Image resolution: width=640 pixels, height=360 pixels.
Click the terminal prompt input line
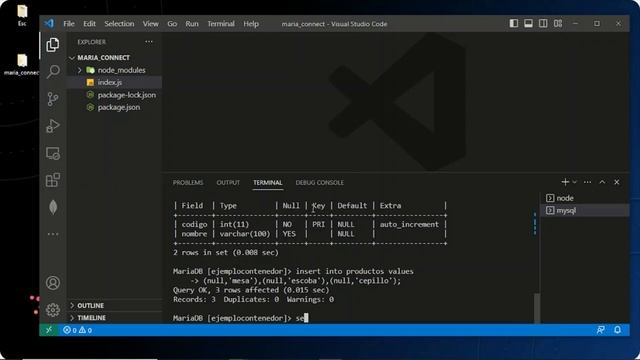[241, 318]
